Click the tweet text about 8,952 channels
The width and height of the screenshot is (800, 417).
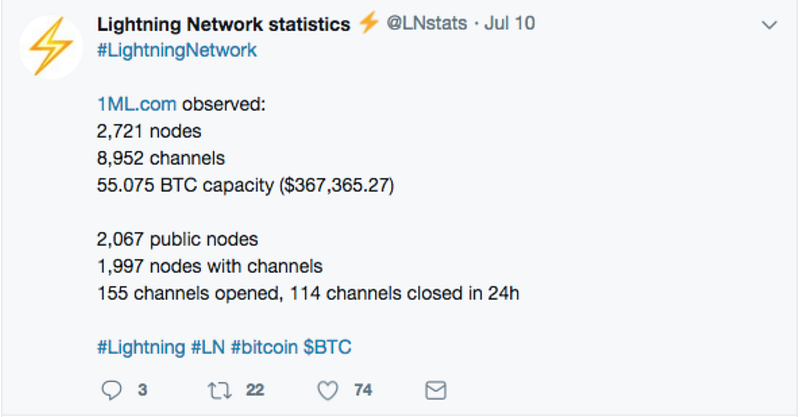tap(161, 158)
